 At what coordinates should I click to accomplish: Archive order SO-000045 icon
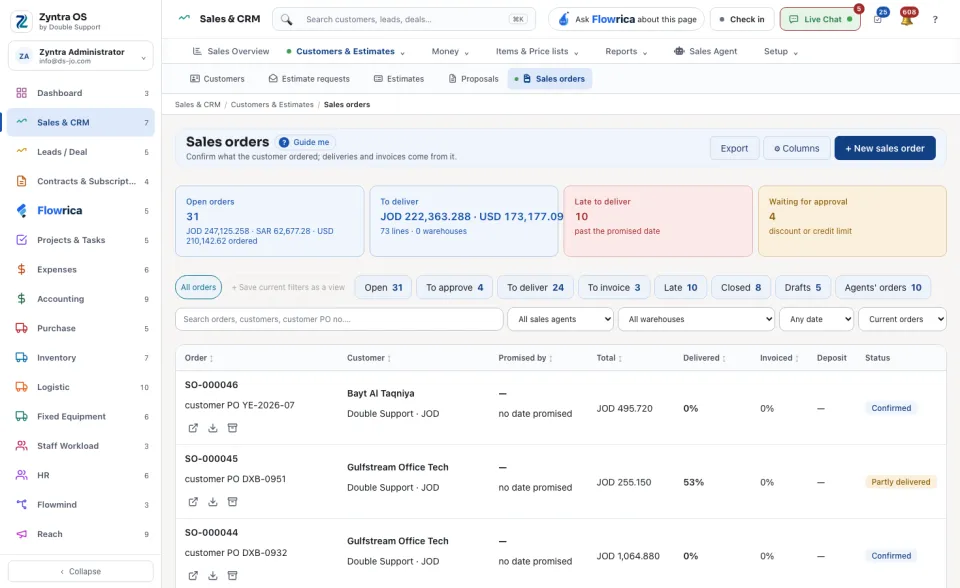(x=233, y=502)
